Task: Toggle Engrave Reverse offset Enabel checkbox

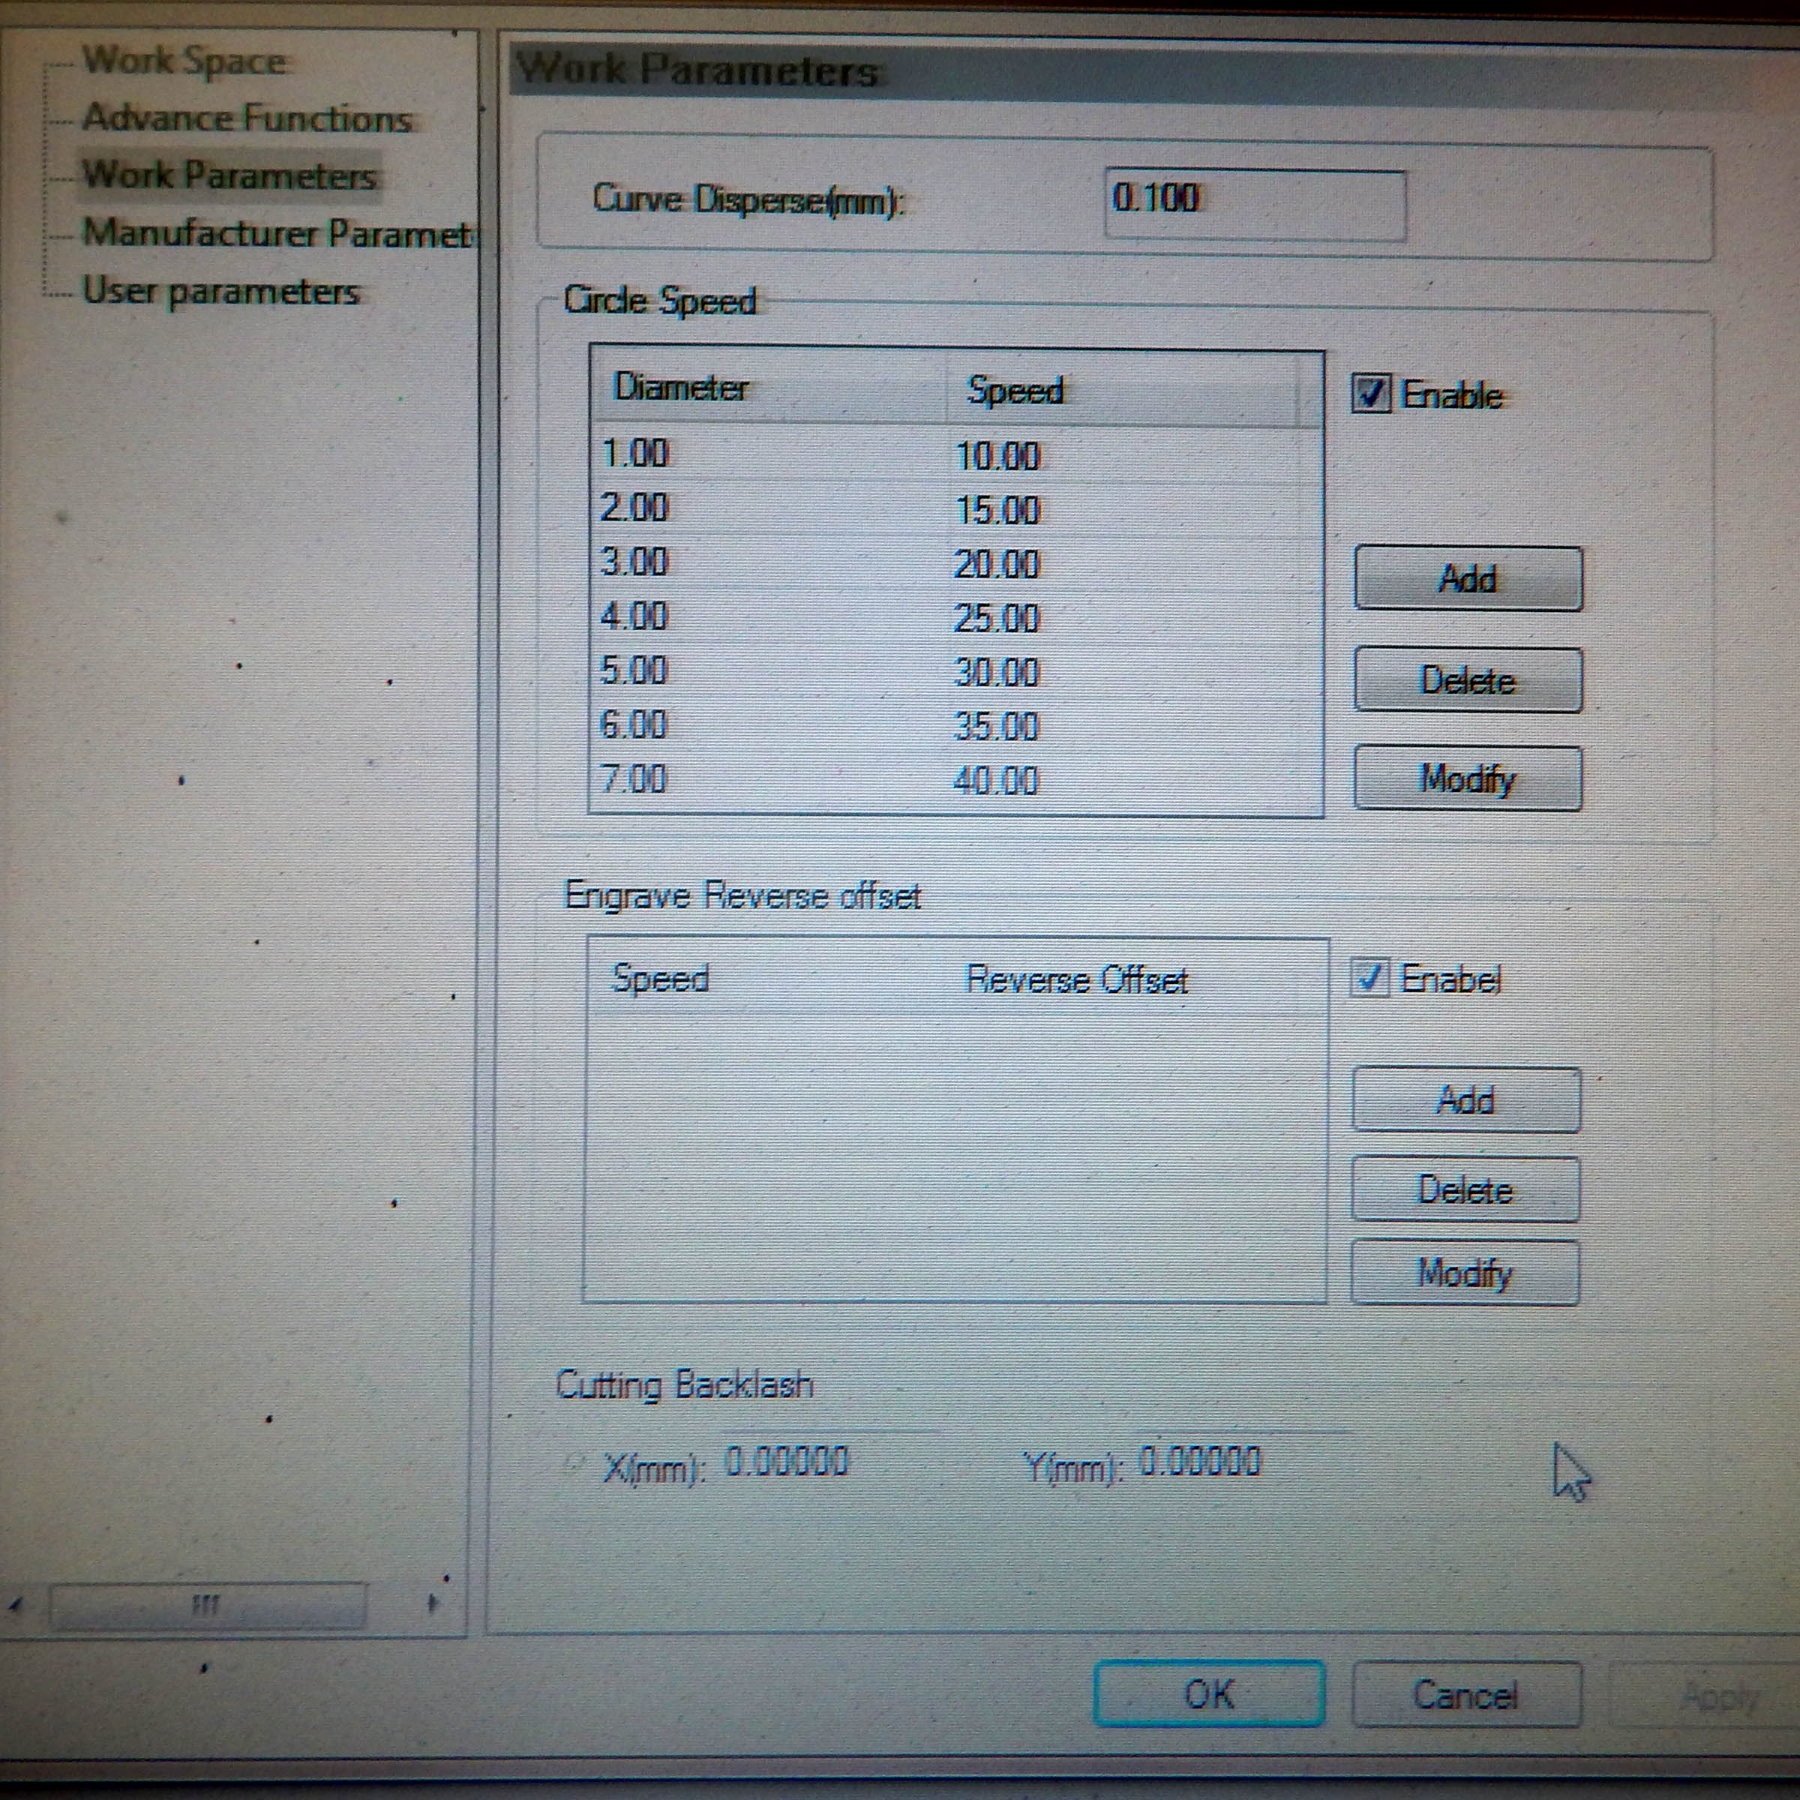Action: (x=1369, y=978)
